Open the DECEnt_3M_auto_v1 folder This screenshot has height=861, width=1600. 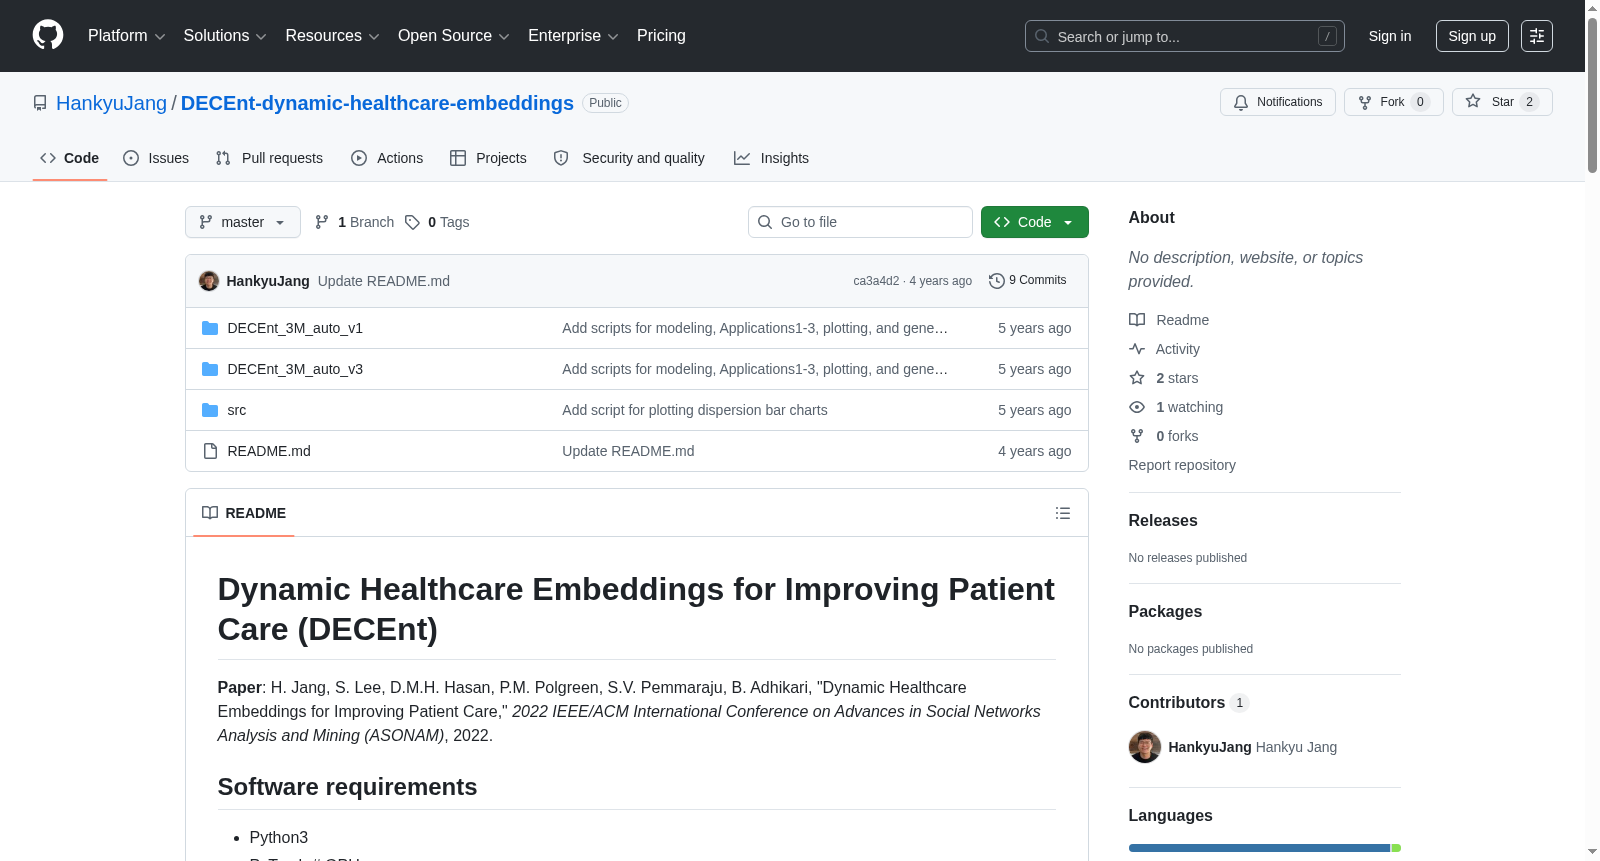pyautogui.click(x=295, y=328)
